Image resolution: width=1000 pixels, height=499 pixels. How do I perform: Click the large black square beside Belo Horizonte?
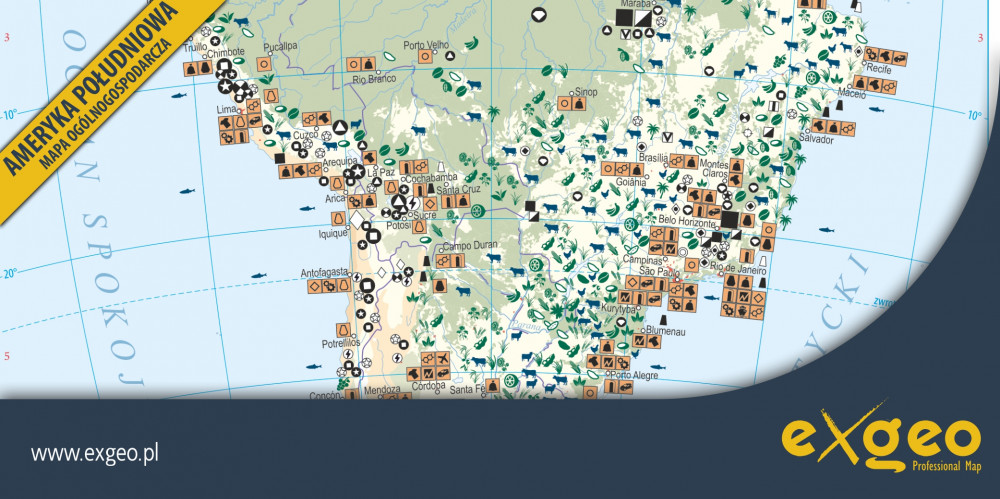point(730,219)
